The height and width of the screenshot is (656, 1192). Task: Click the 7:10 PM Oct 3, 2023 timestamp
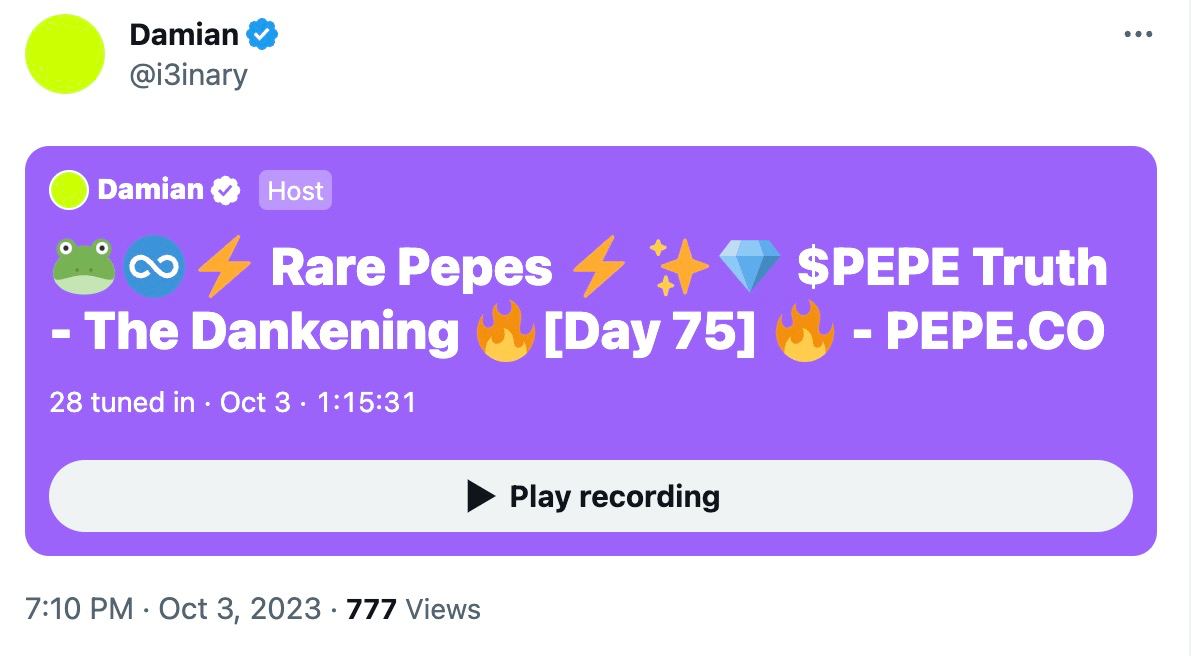tap(173, 609)
